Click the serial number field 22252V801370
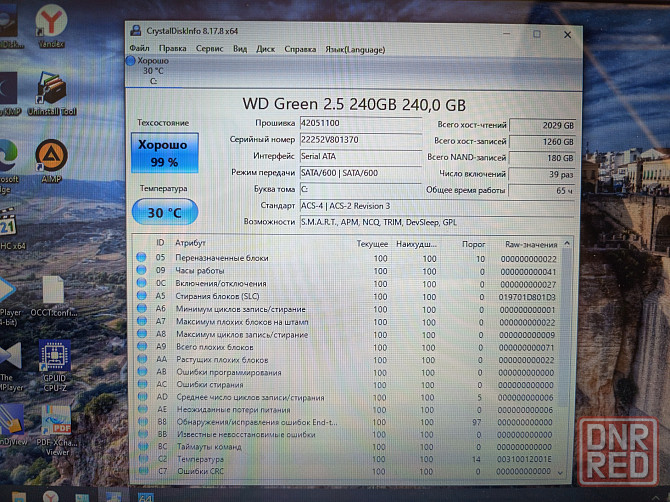The image size is (670, 502). 361,140
